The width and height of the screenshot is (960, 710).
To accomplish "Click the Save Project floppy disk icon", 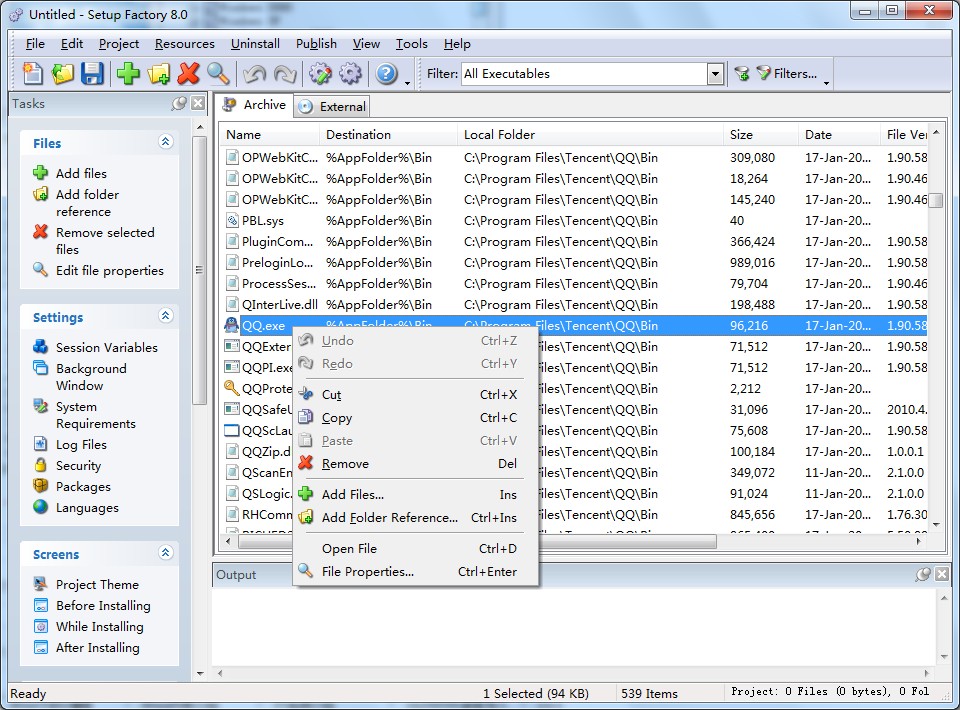I will (93, 74).
